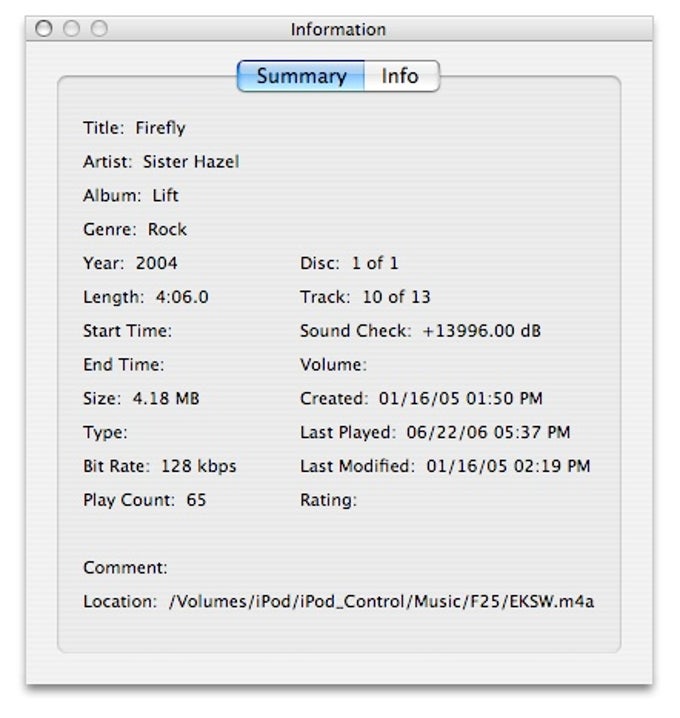Click the play count value 65
Image resolution: width=680 pixels, height=718 pixels.
tap(196, 500)
